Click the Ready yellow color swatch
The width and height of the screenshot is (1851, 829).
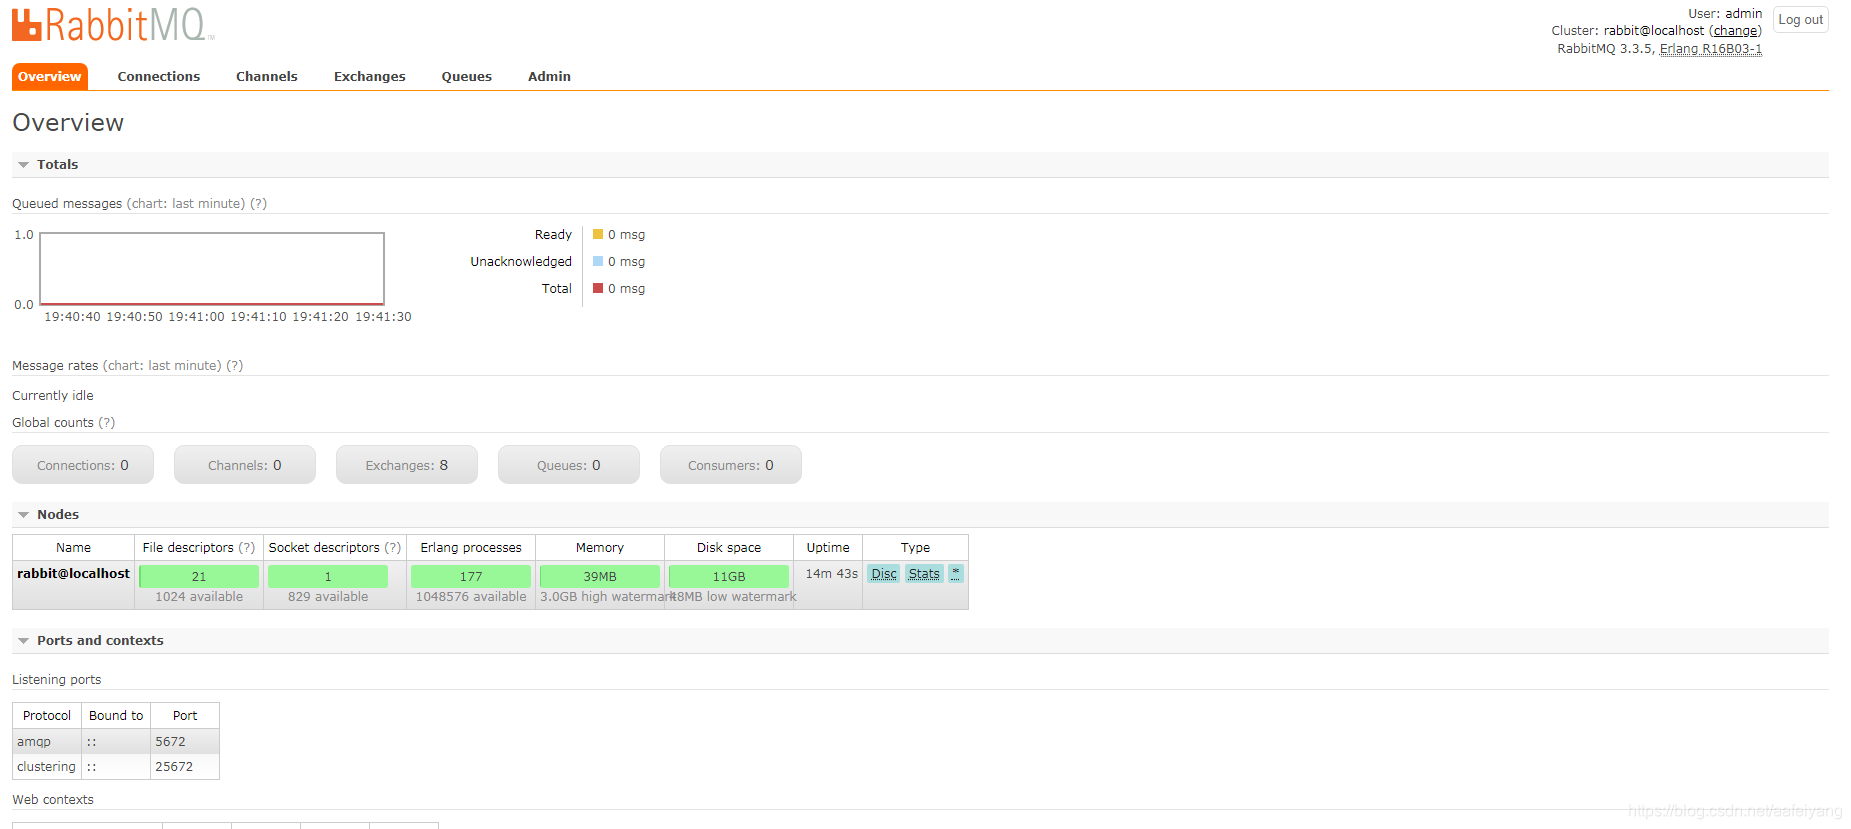598,235
